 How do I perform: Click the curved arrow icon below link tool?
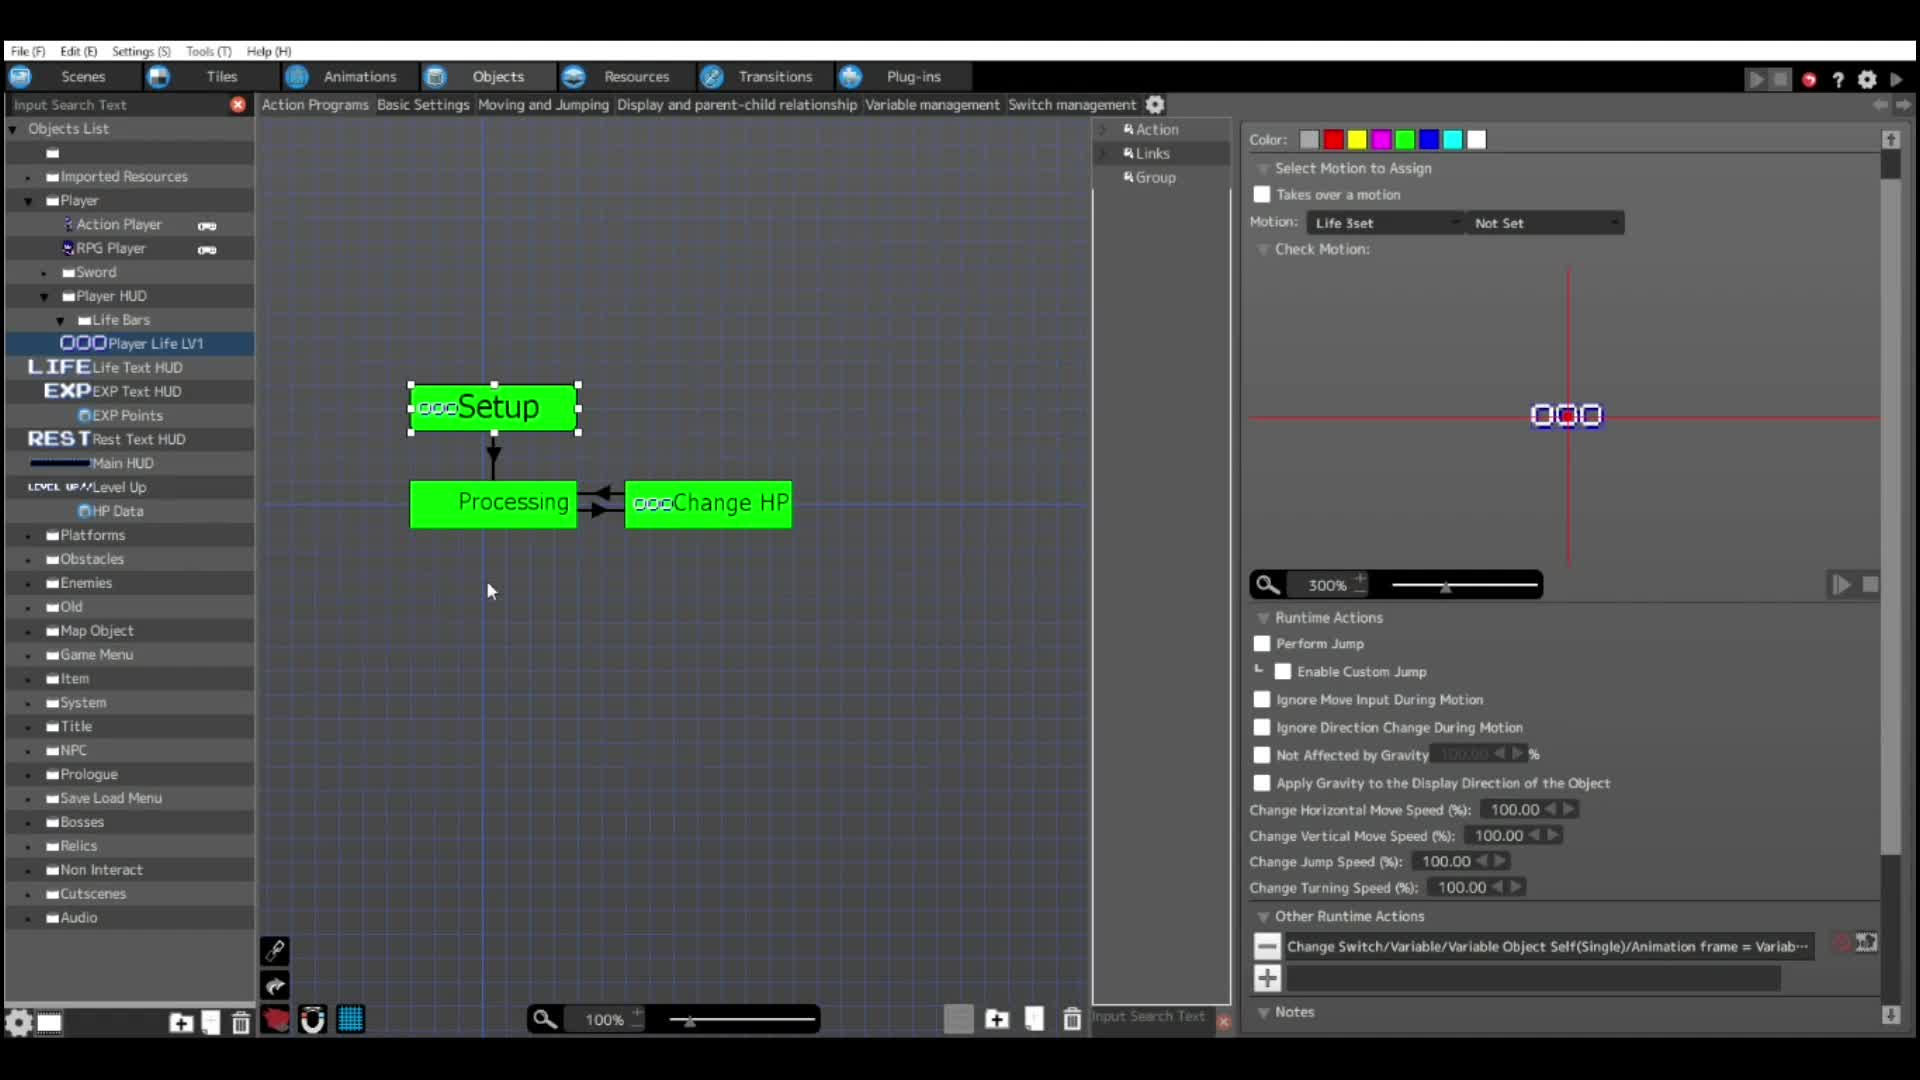(x=275, y=986)
